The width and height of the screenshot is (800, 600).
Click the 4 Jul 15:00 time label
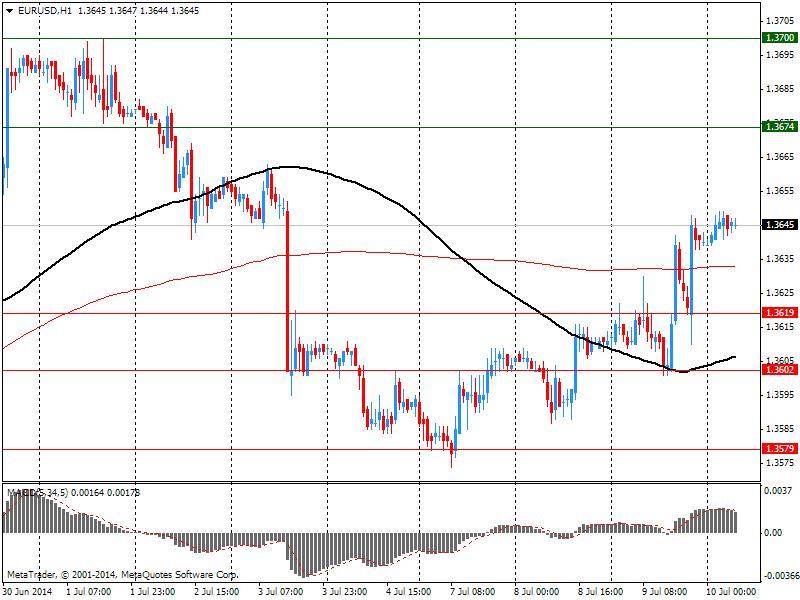click(409, 591)
